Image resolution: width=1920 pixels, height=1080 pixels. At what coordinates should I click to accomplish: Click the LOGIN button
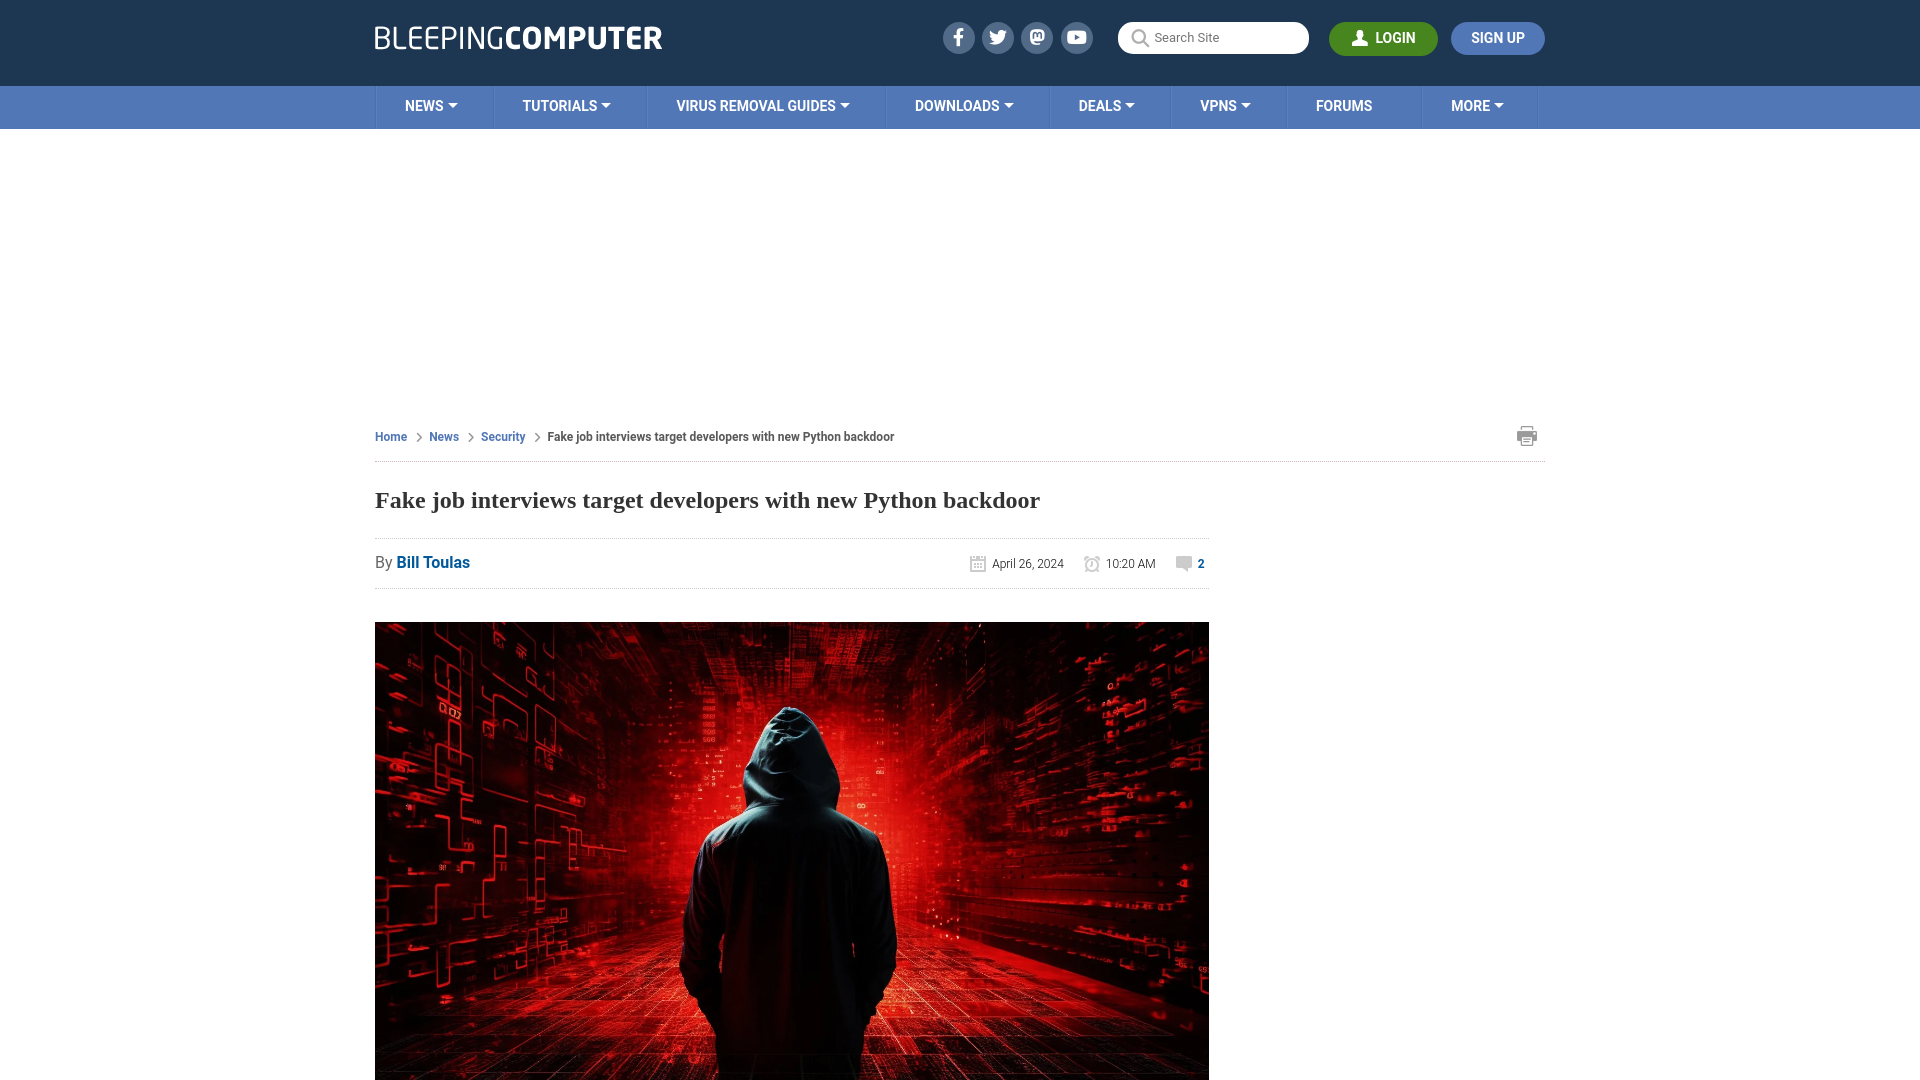click(x=1383, y=38)
